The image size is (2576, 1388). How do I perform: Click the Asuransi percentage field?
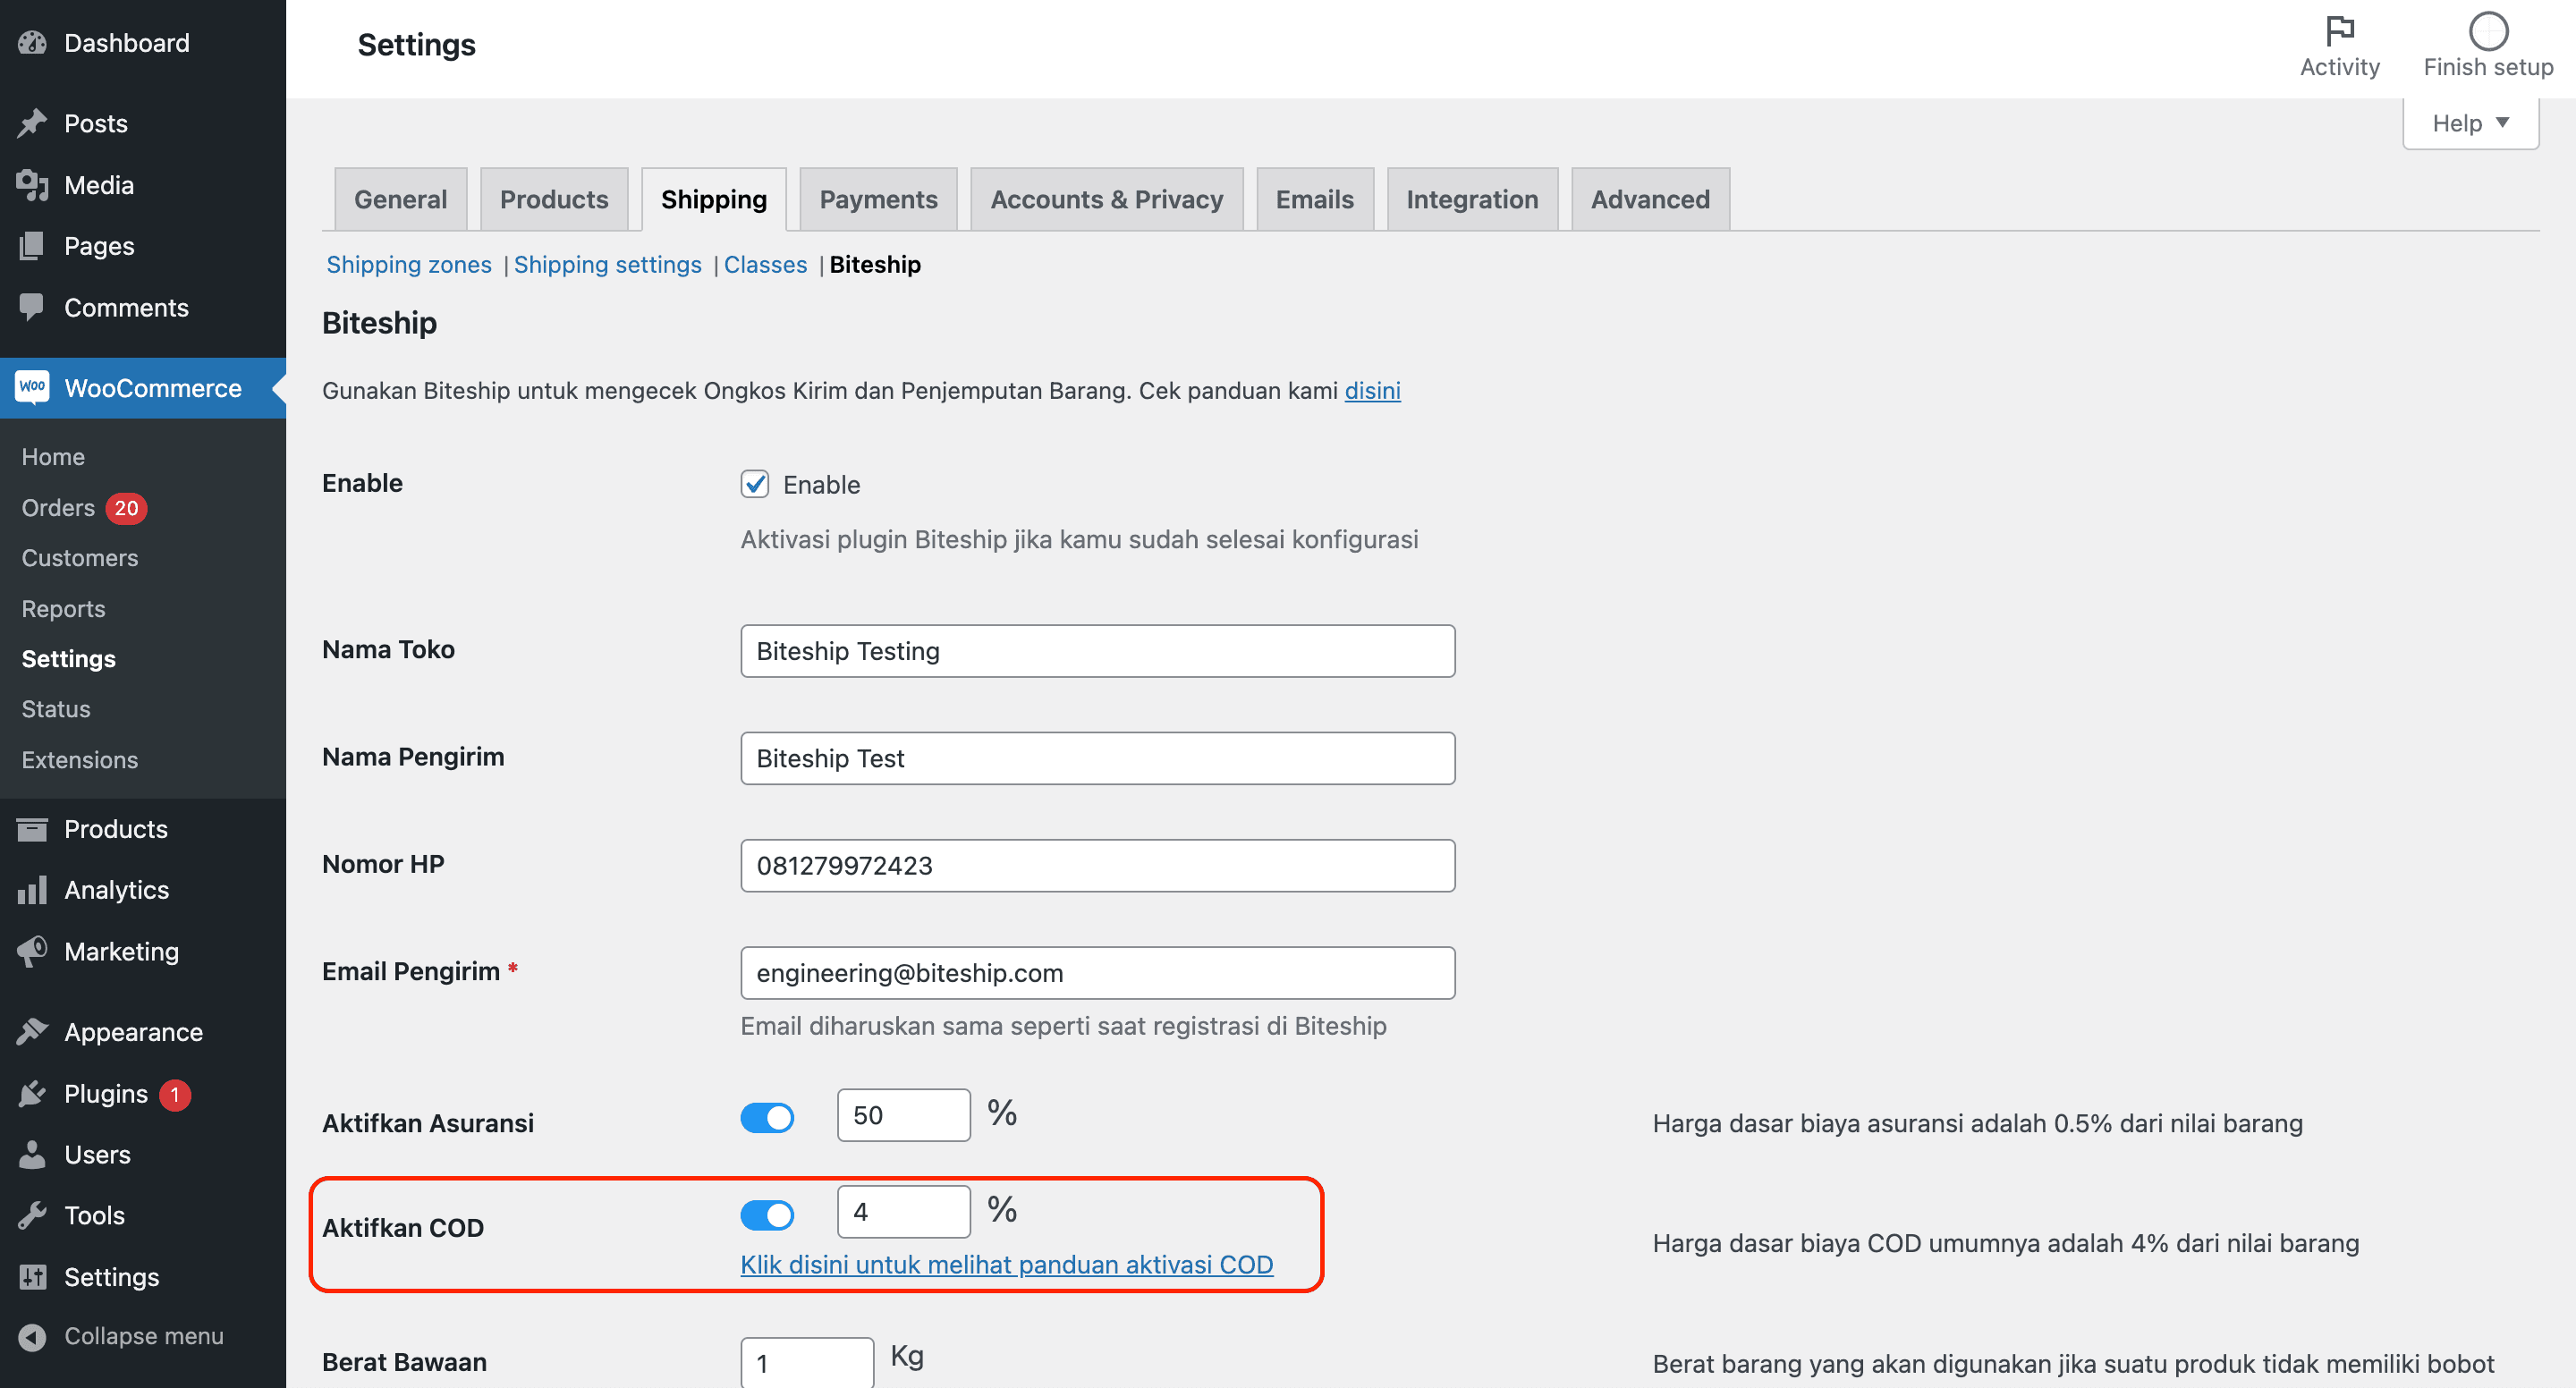[x=903, y=1115]
